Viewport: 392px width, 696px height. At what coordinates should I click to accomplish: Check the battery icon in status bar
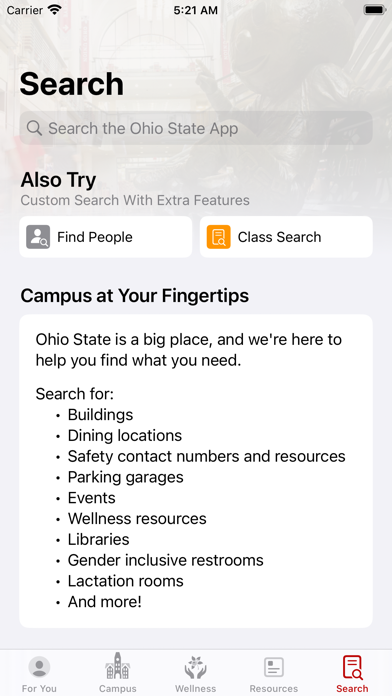pyautogui.click(x=374, y=10)
